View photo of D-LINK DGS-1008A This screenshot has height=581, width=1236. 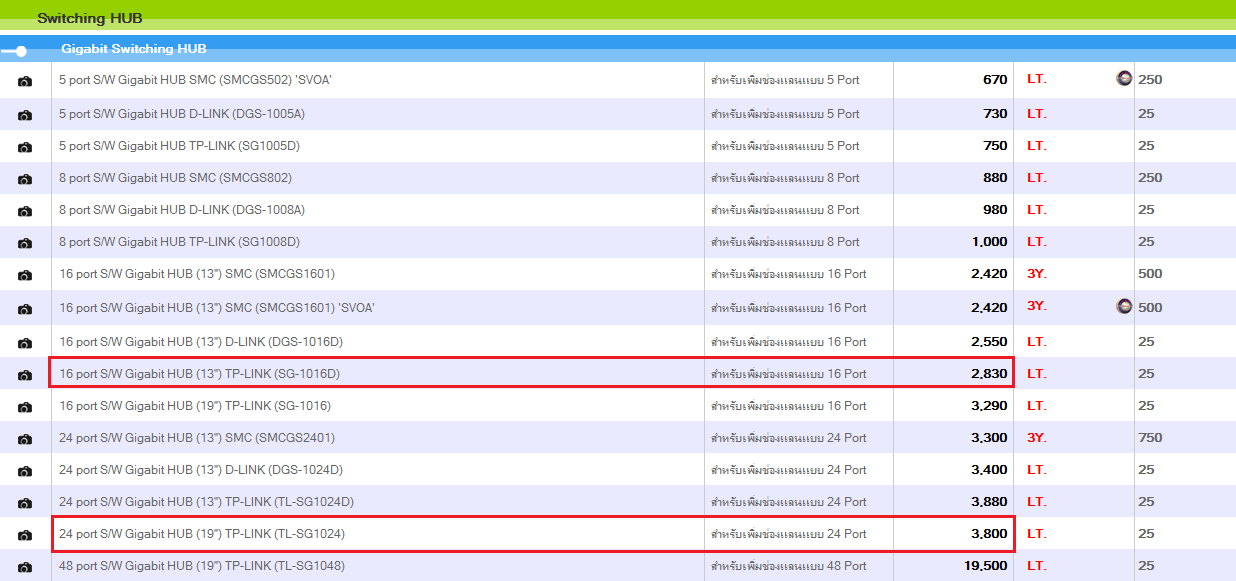coord(25,211)
